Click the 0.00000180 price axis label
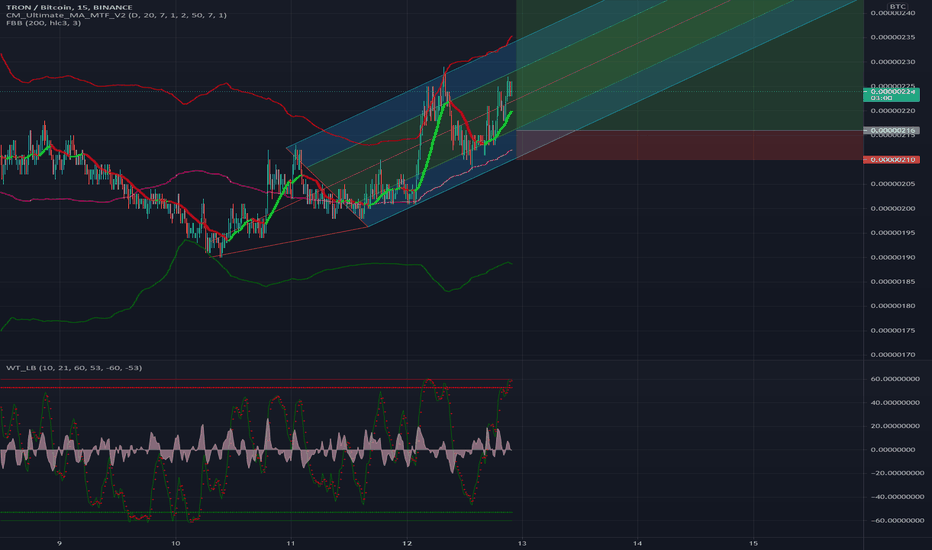 (x=893, y=306)
